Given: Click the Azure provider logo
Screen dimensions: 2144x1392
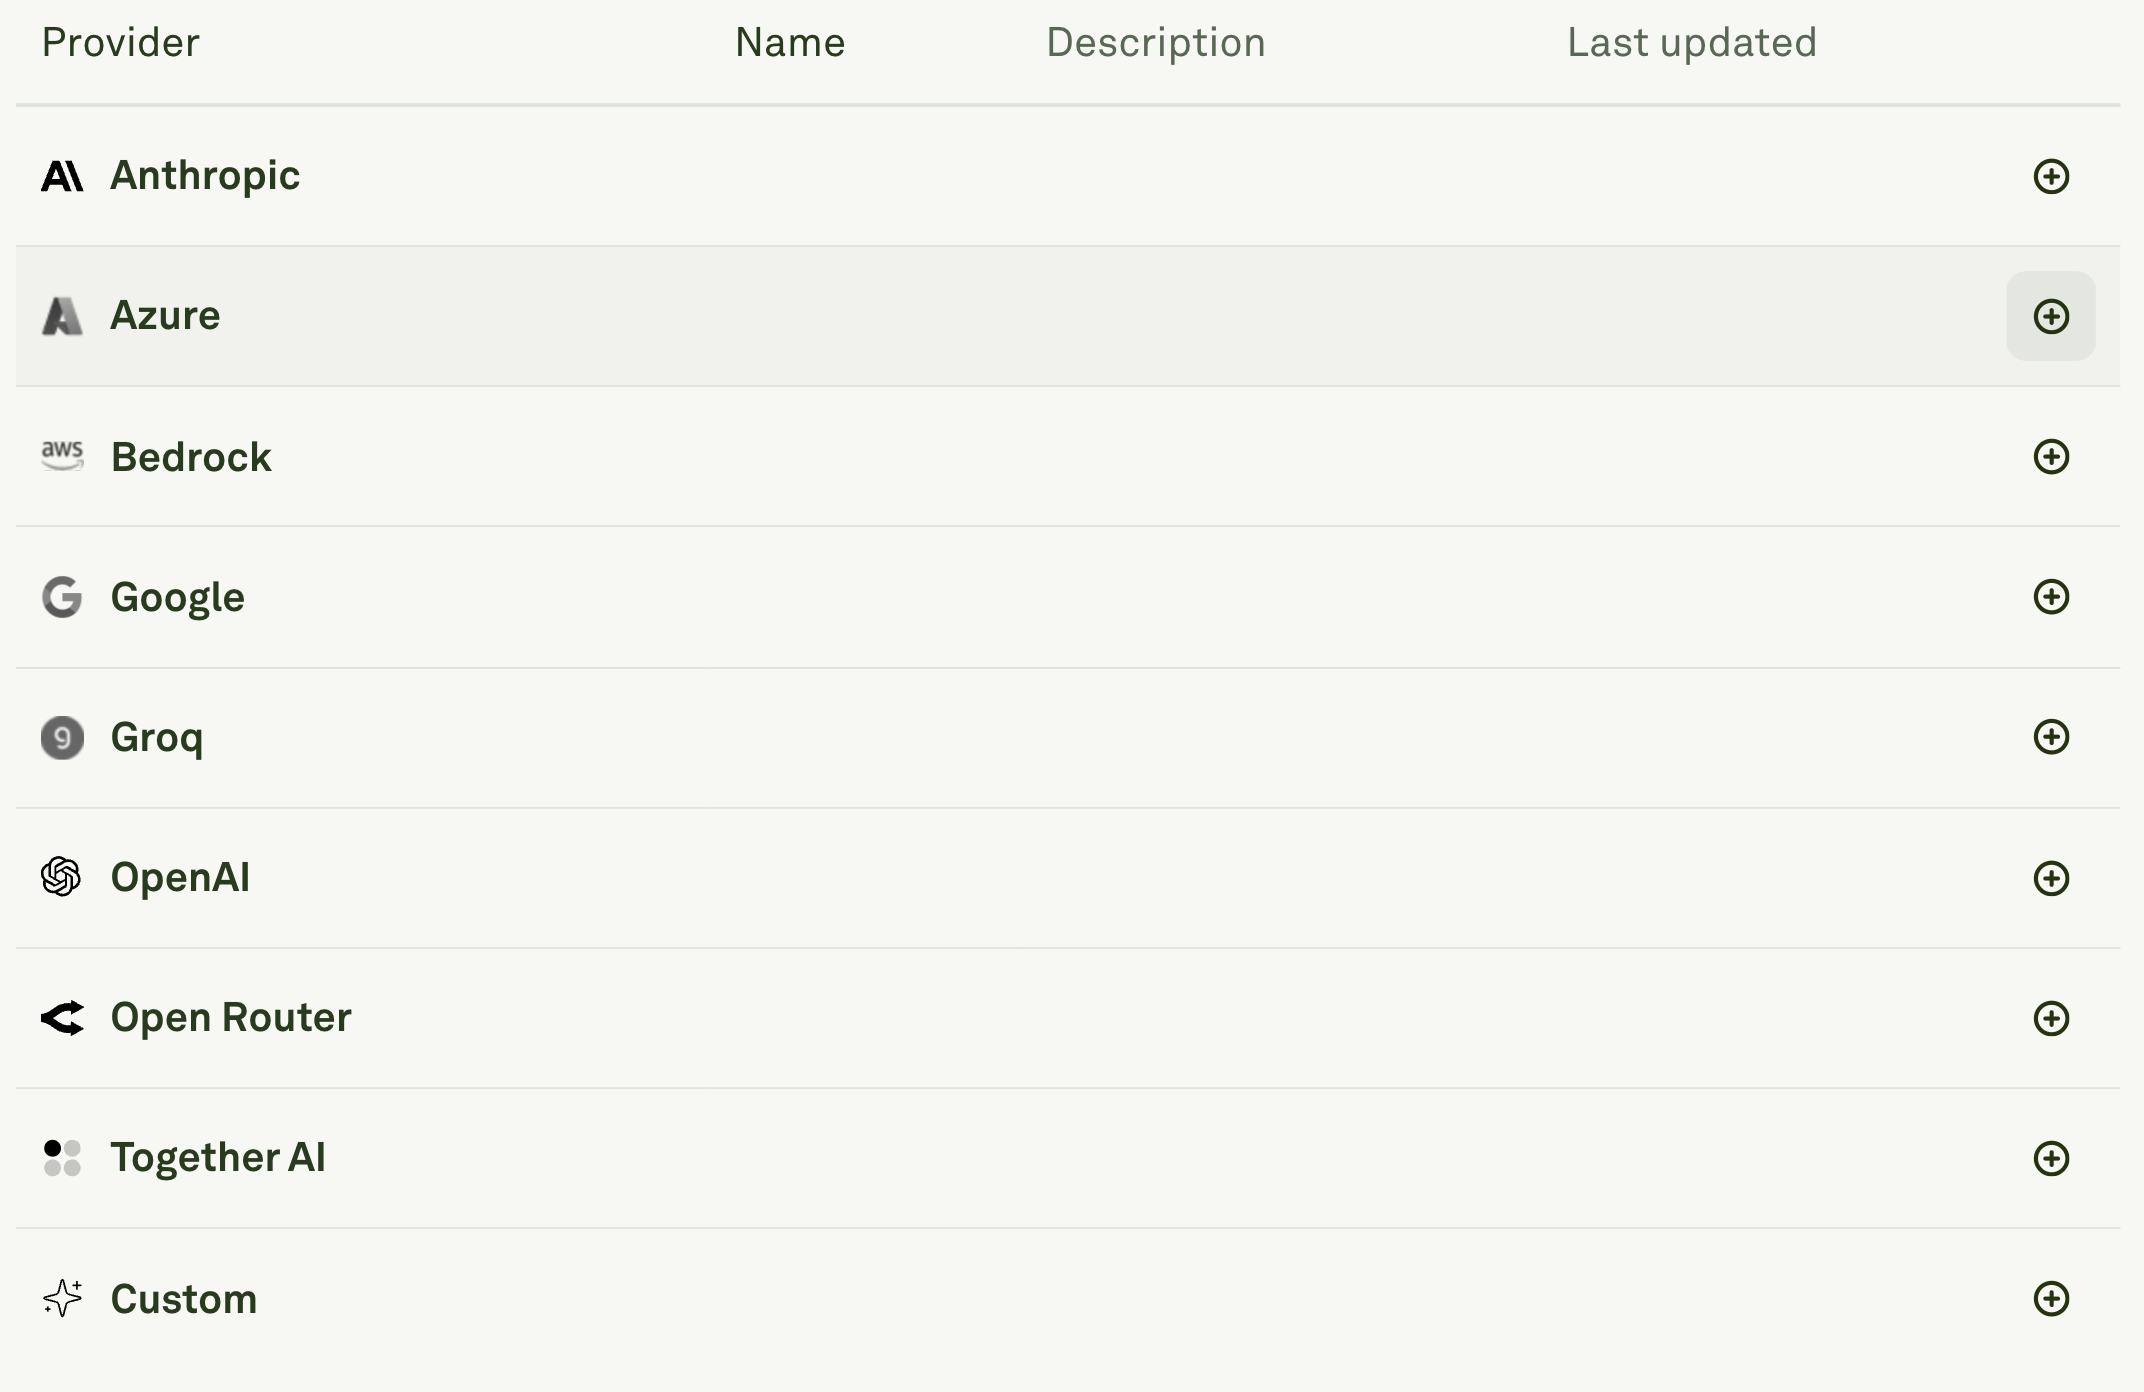Looking at the screenshot, I should click(63, 316).
